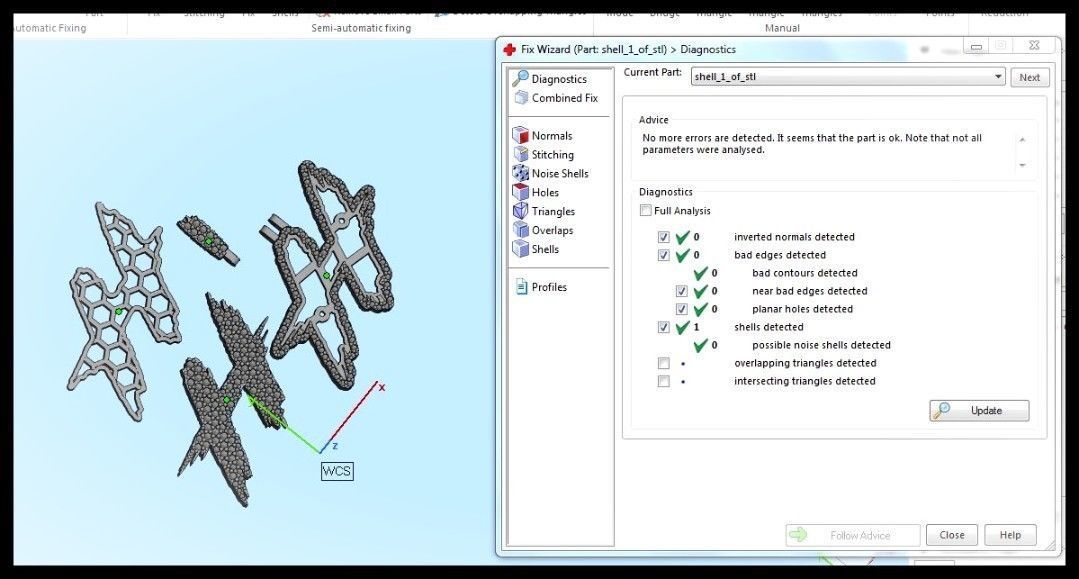Uncheck bad edges detected checkbox
The height and width of the screenshot is (579, 1079).
point(663,255)
